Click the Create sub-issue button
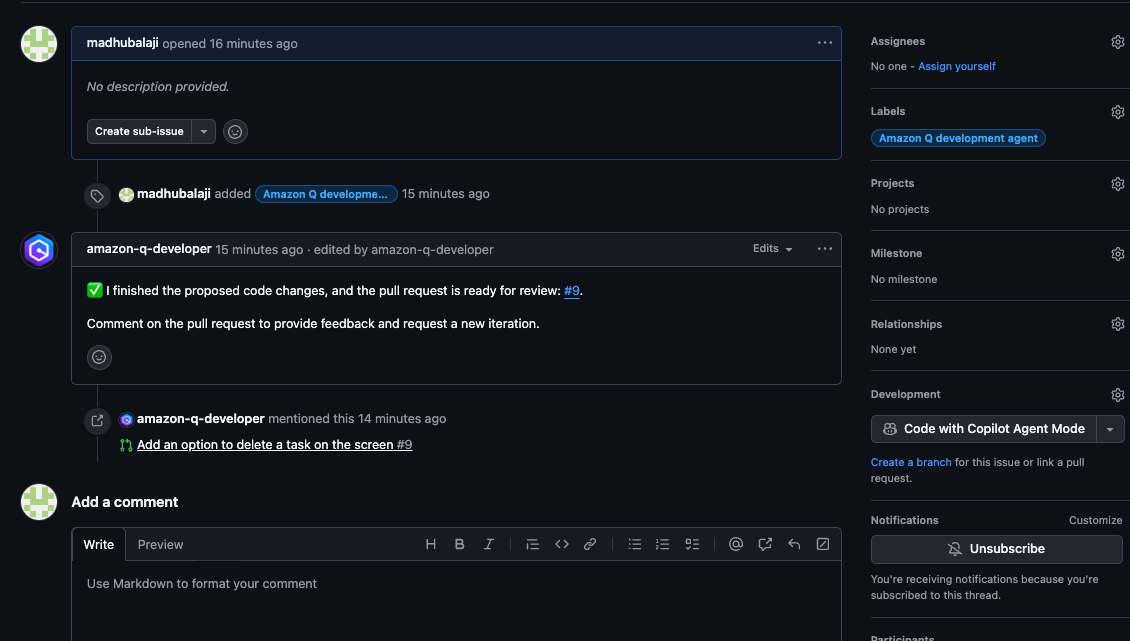 (139, 131)
